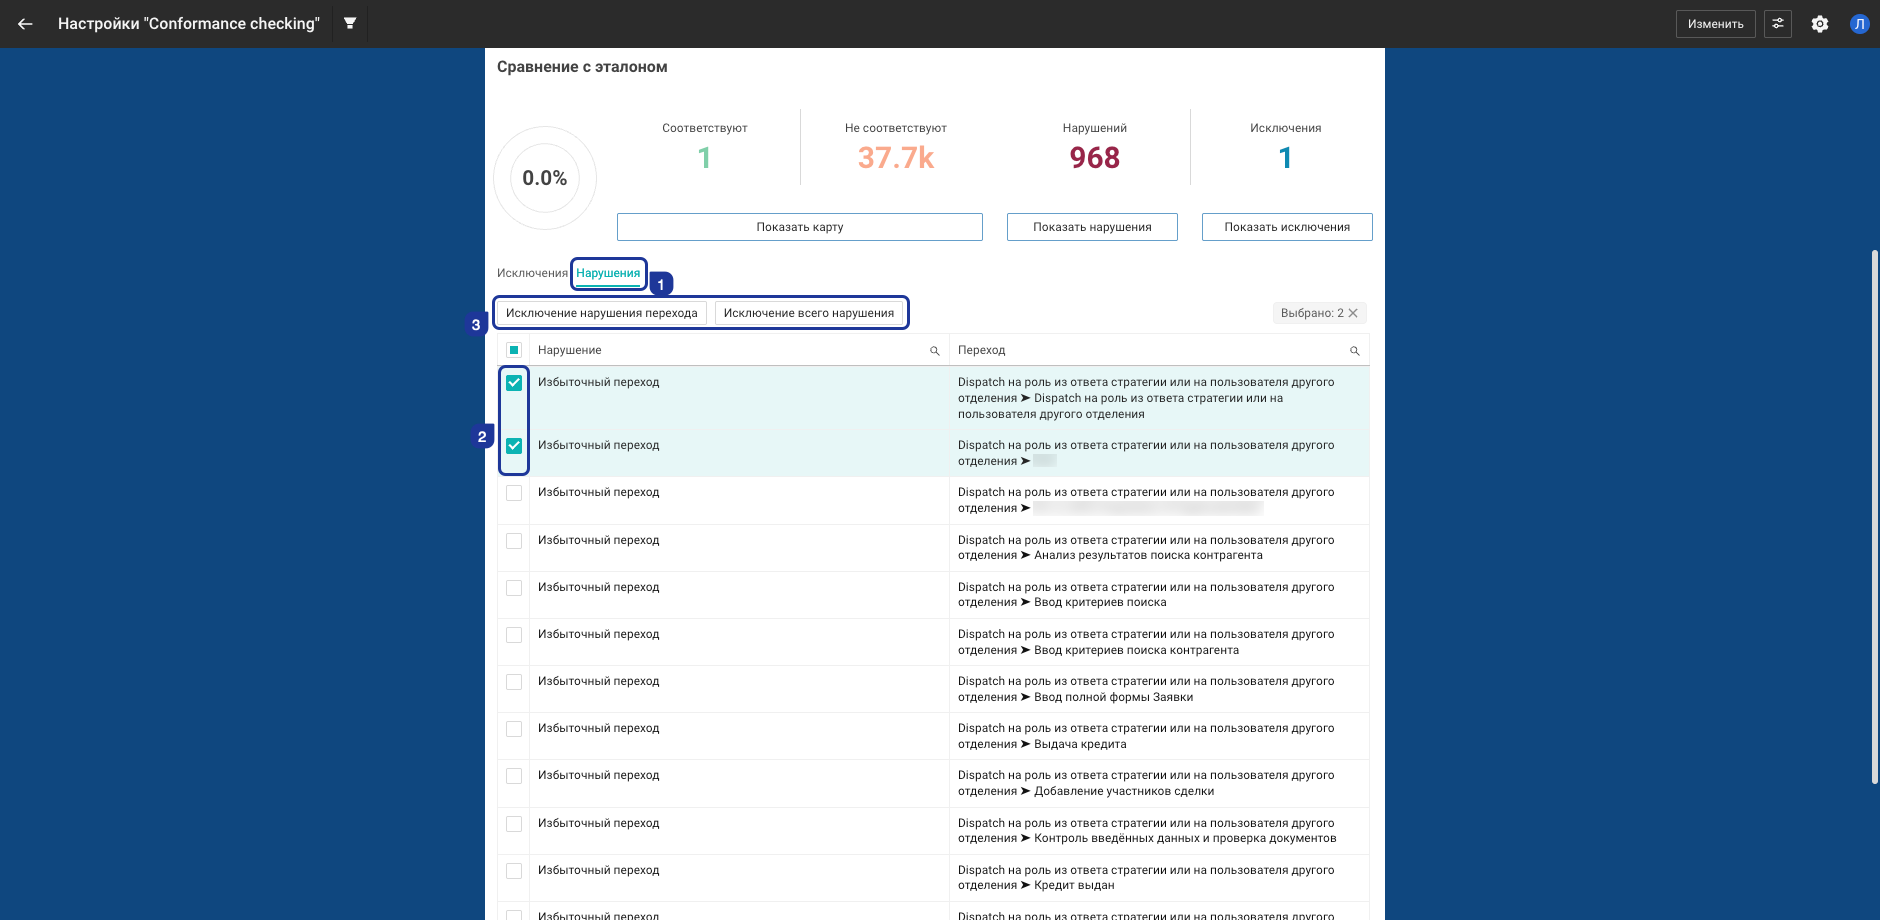Search in the Переход column
Screen dimensions: 1880x920
1355,351
